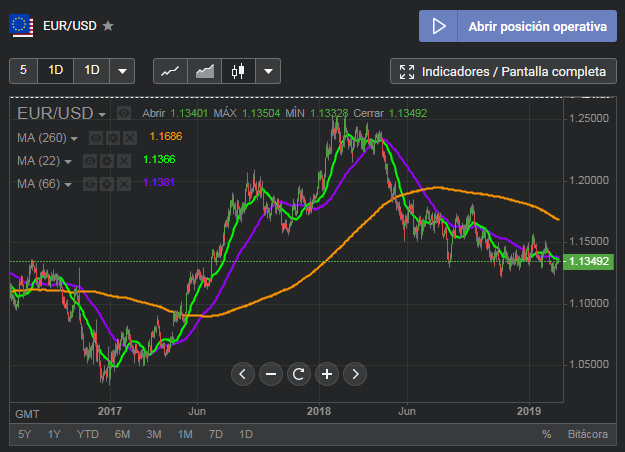Screen dimensions: 625x452
Task: Click the EUR/USD title text
Action: [x=70, y=26]
